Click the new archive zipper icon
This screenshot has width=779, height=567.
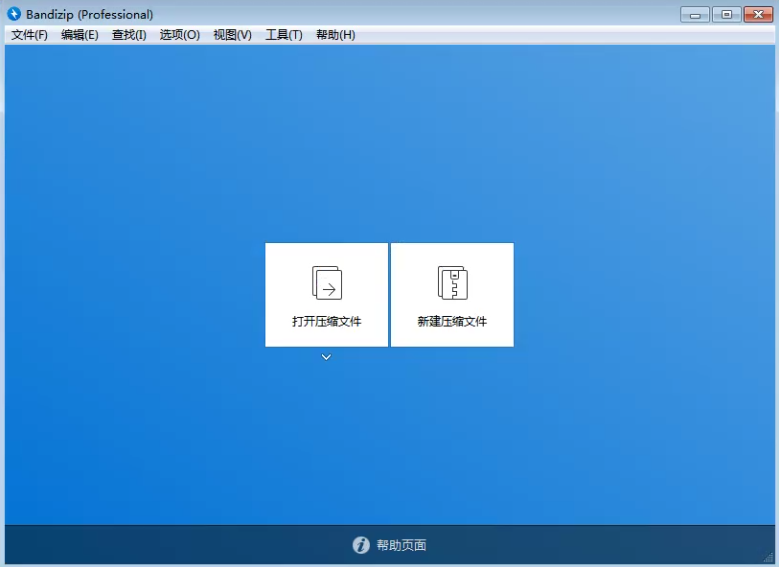[x=452, y=283]
